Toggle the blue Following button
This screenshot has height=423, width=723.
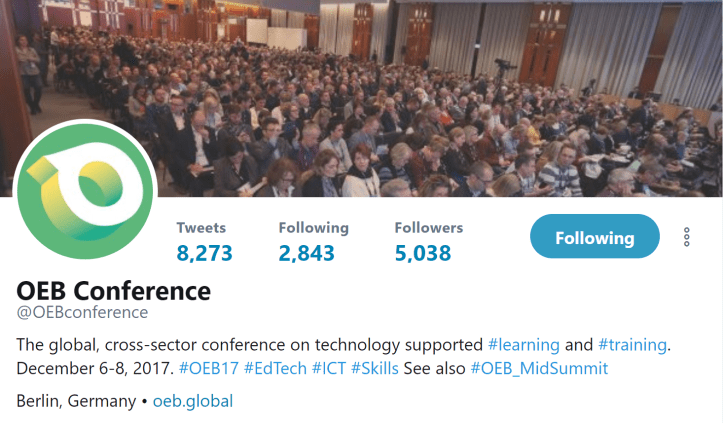[595, 237]
